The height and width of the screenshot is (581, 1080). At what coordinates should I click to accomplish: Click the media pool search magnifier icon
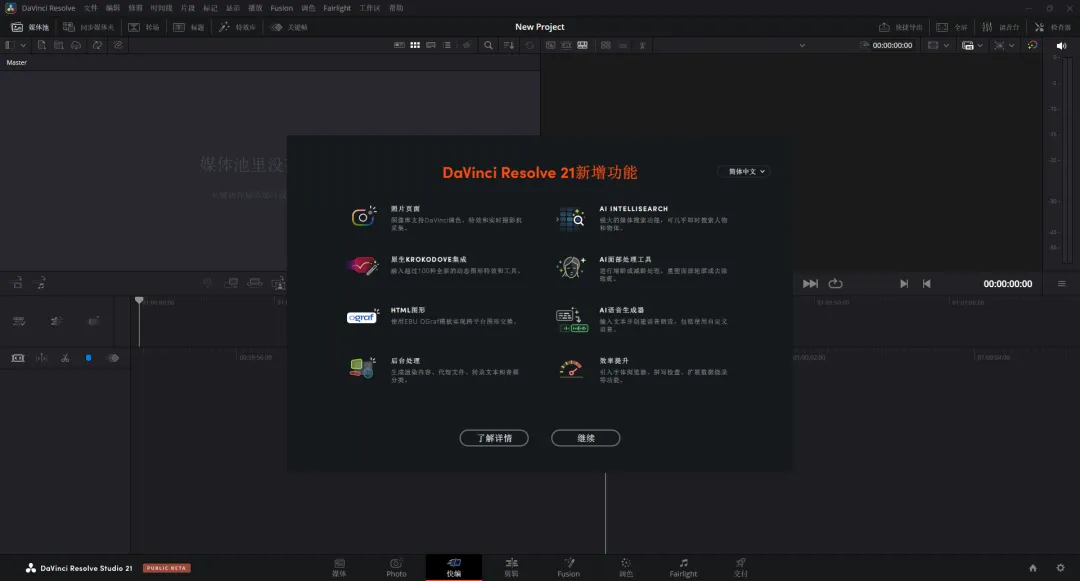[x=488, y=45]
